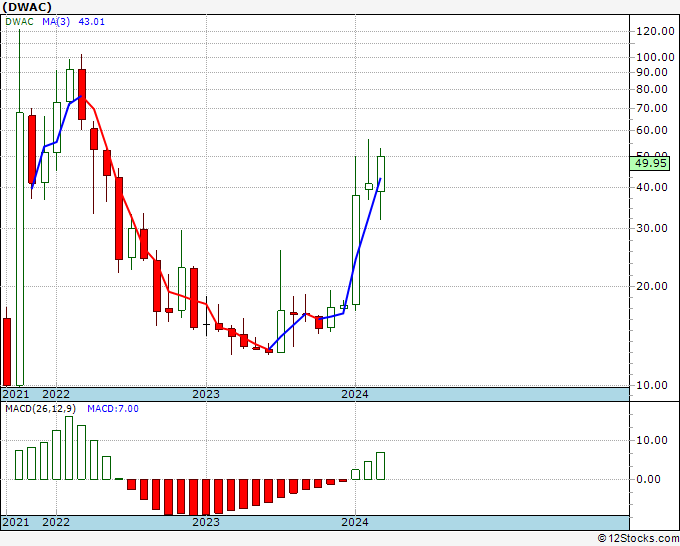Click the MACD(26,12,9) indicator label
Screen dimensions: 680x546
(40, 409)
